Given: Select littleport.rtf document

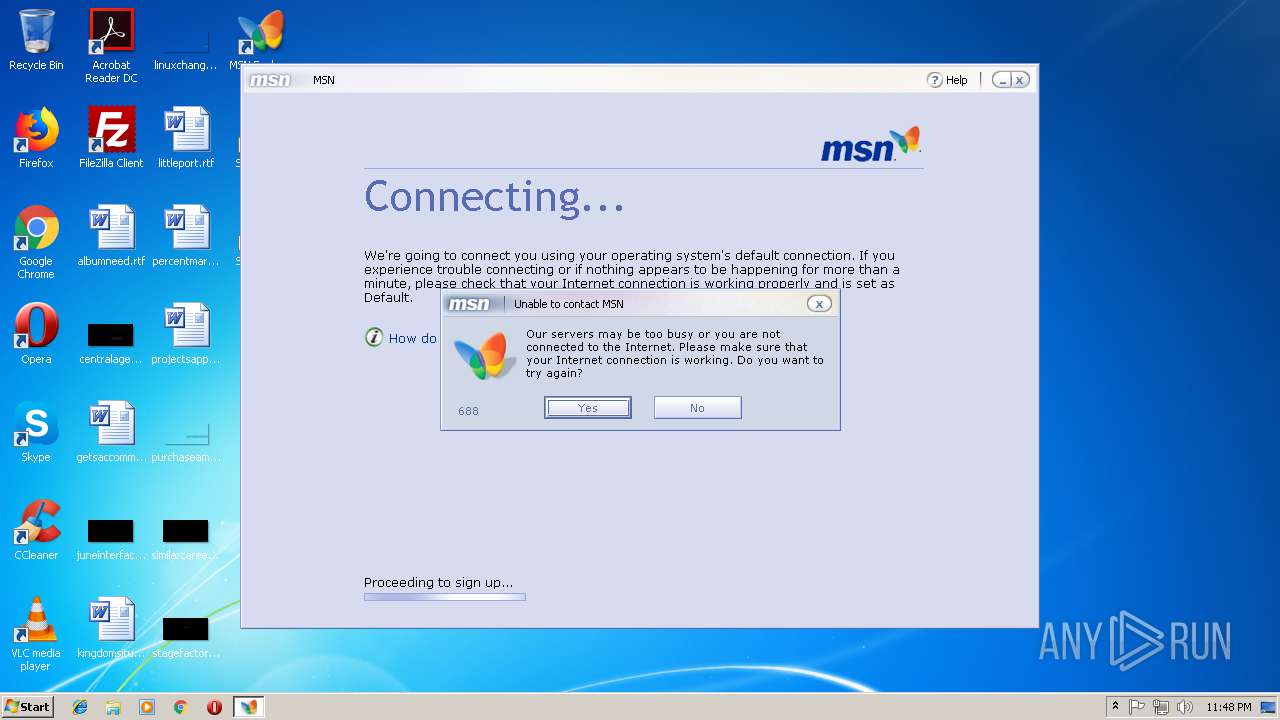Looking at the screenshot, I should click(186, 138).
